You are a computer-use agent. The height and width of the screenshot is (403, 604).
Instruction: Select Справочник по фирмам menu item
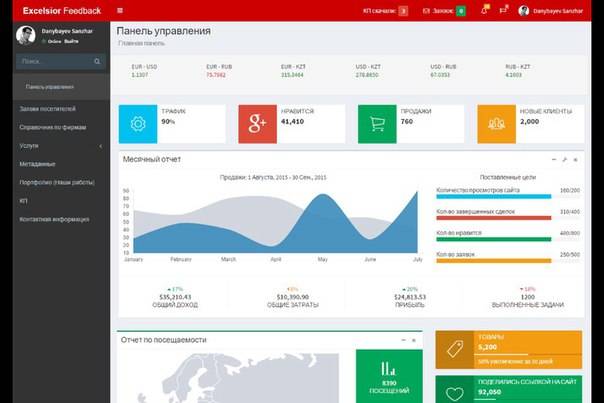coord(52,127)
